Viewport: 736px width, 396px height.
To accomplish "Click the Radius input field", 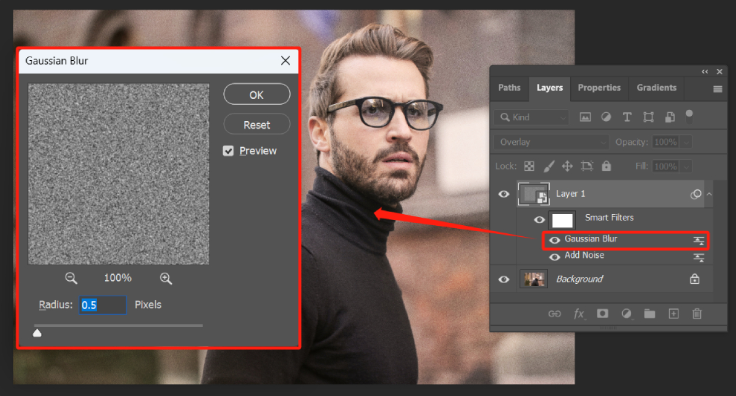I will (x=102, y=305).
